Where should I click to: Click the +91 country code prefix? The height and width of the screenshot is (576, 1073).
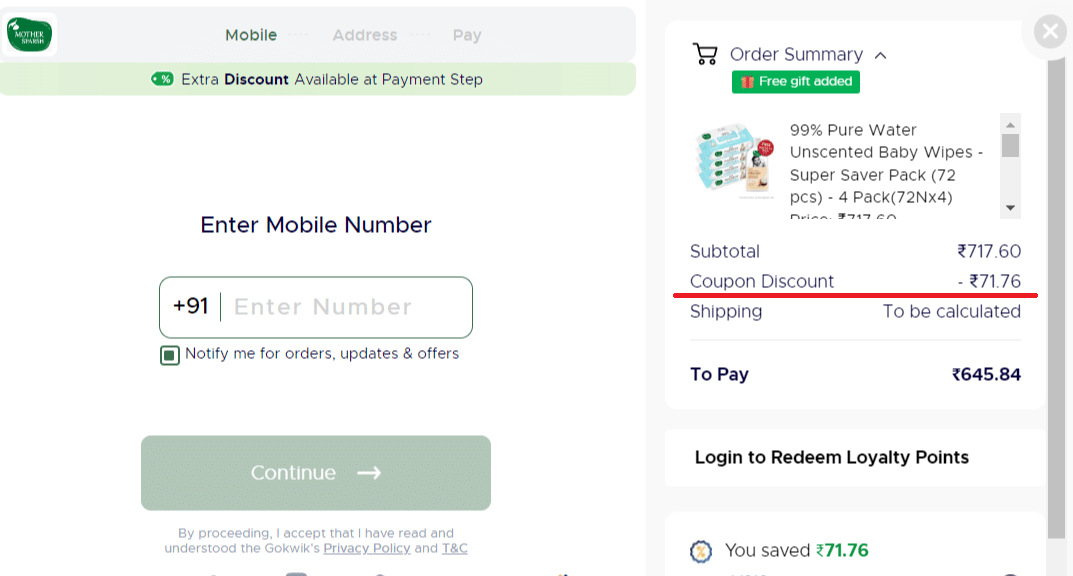point(190,307)
